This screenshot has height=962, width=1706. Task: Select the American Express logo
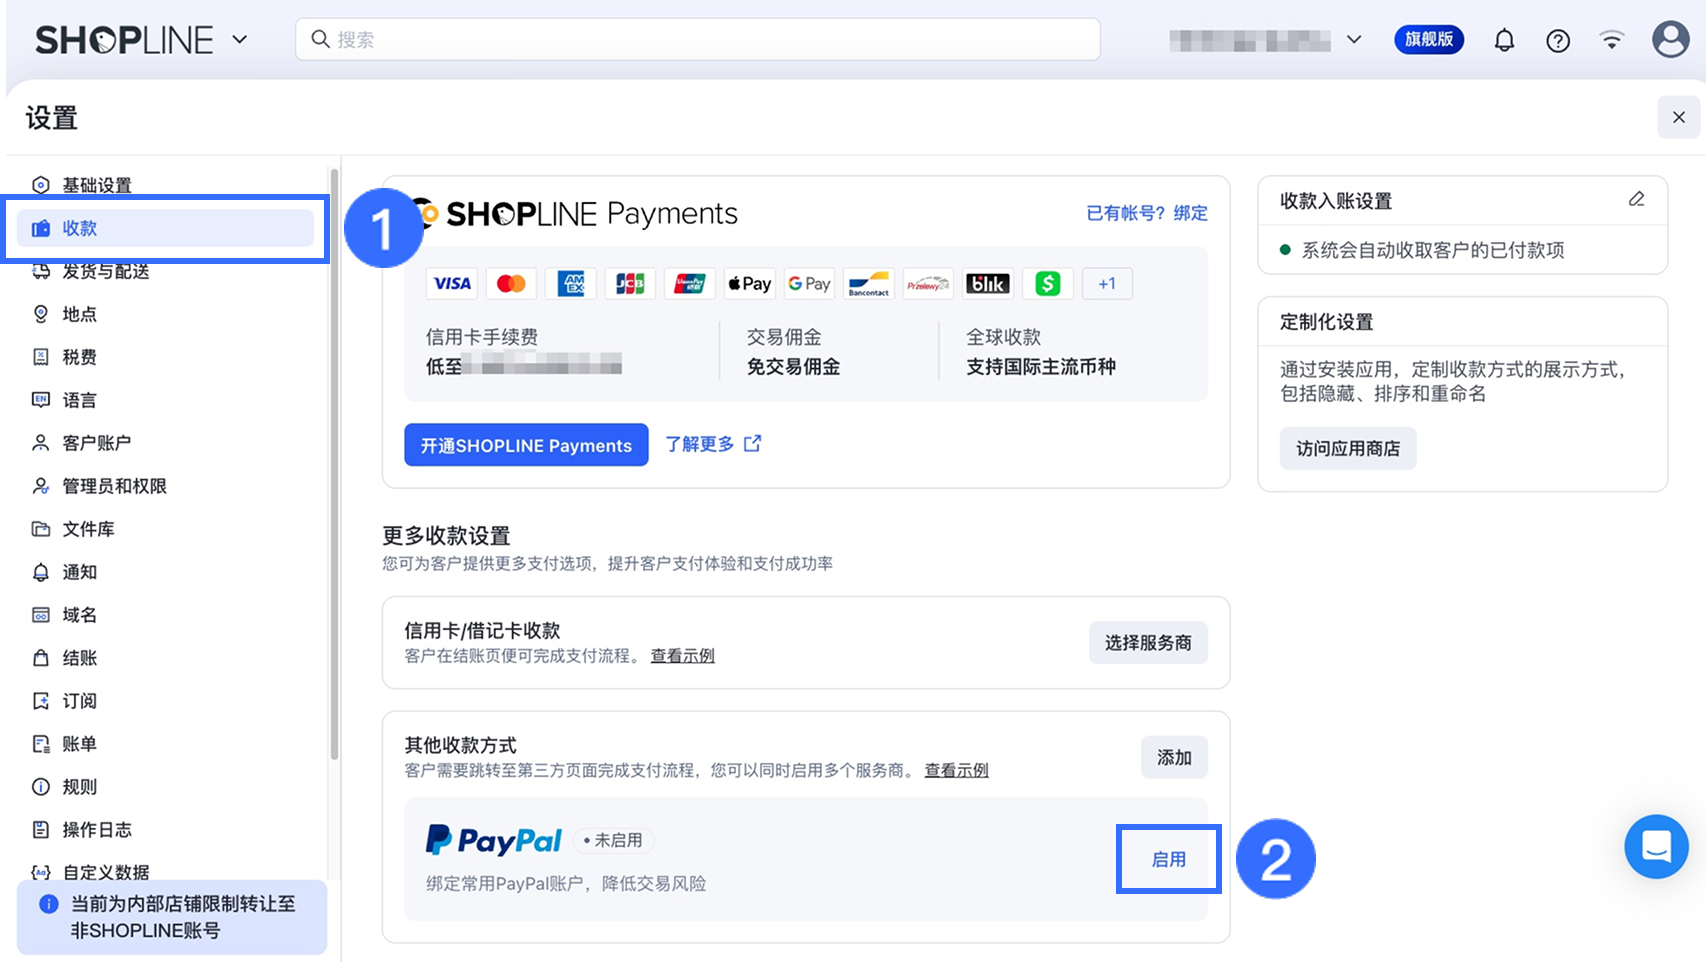[571, 284]
